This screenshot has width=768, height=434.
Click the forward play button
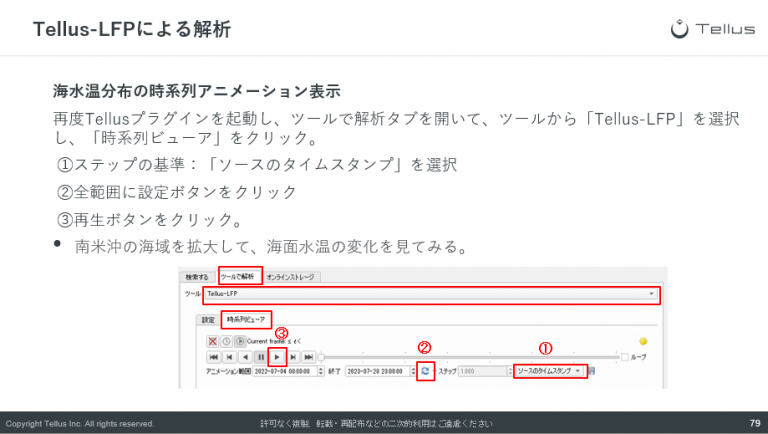(277, 357)
